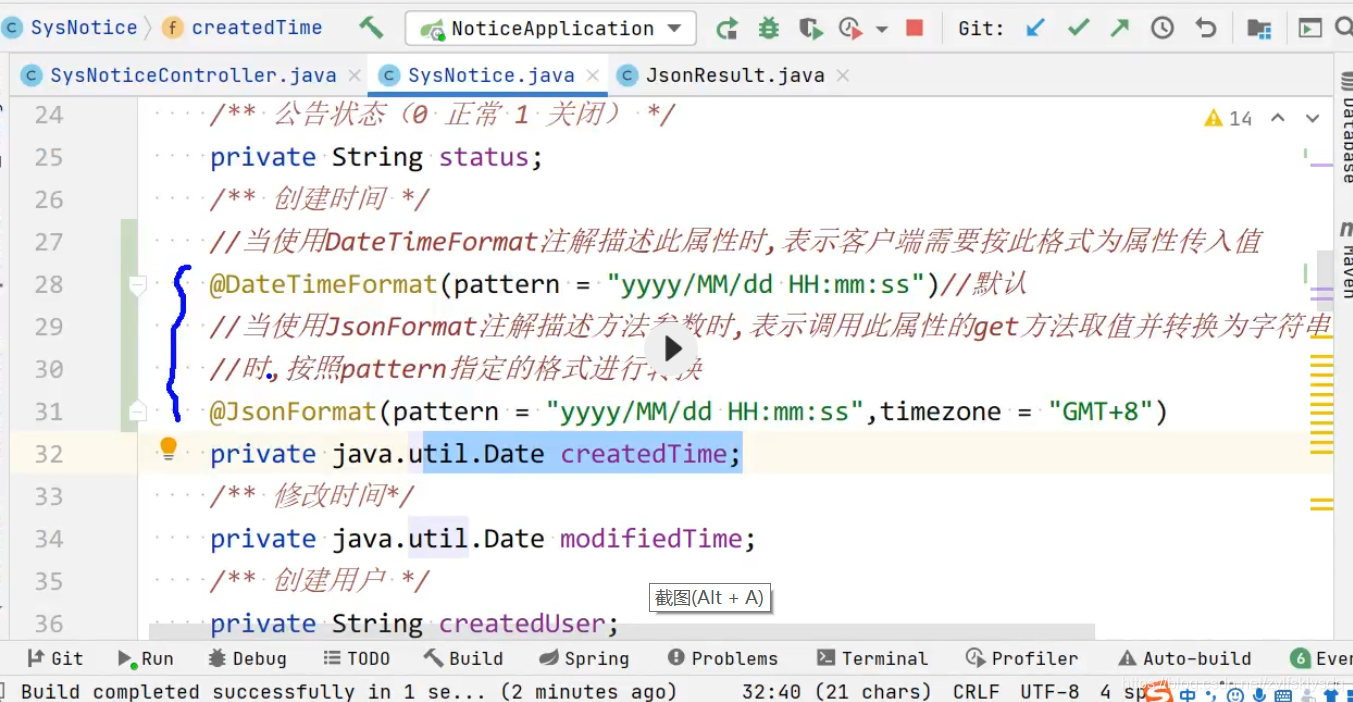Toggle the fold marker on line 28
Image resolution: width=1353 pixels, height=702 pixels.
(137, 286)
